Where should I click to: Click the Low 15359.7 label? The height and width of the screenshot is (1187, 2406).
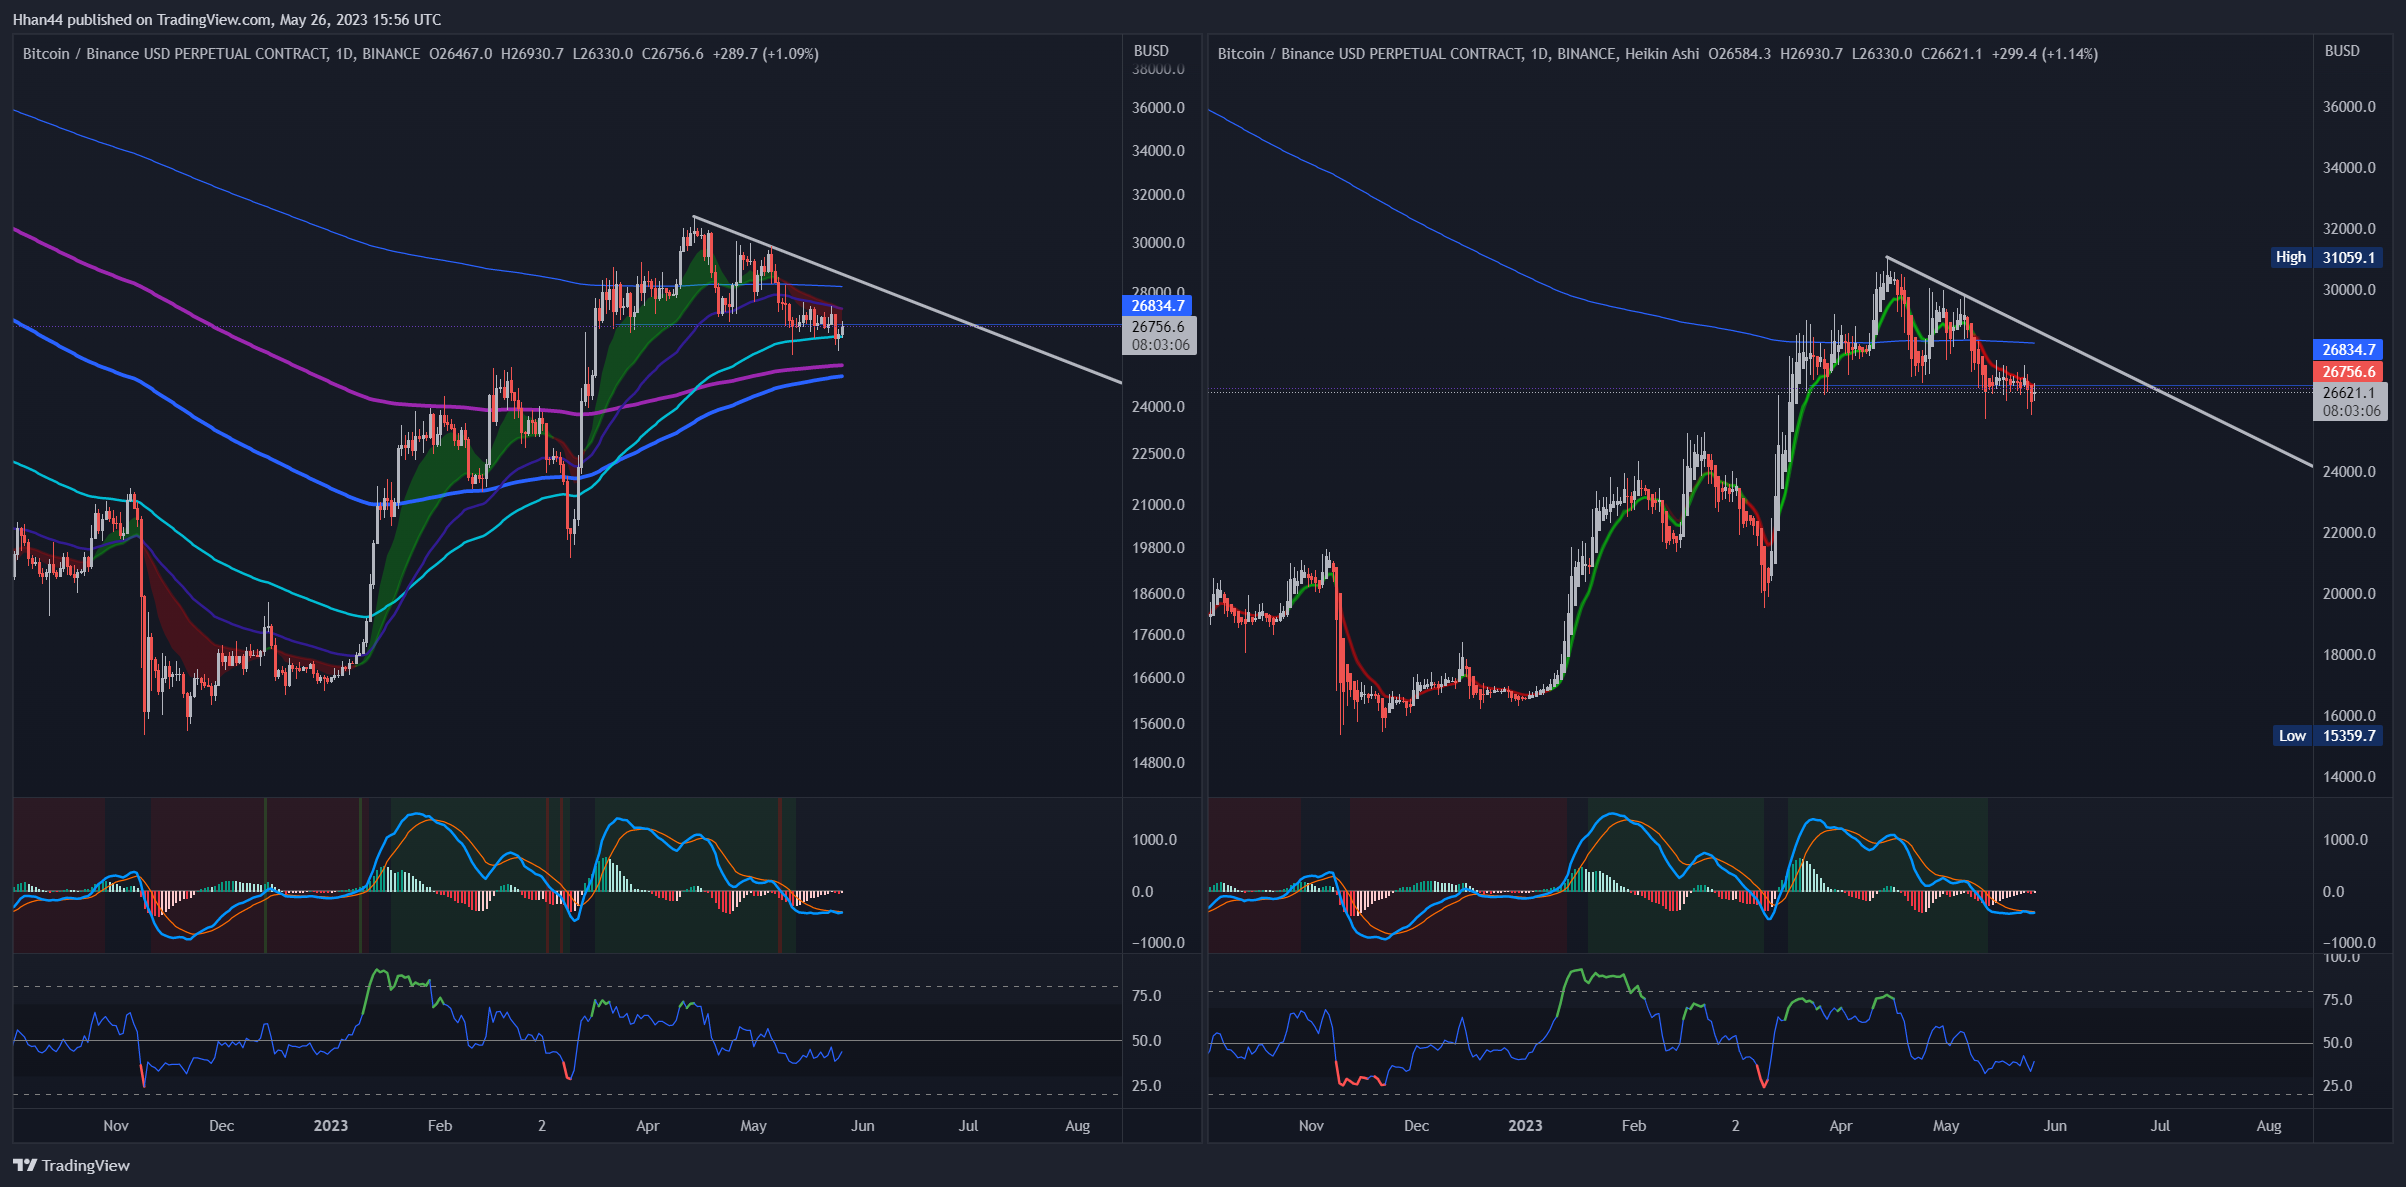(2327, 735)
